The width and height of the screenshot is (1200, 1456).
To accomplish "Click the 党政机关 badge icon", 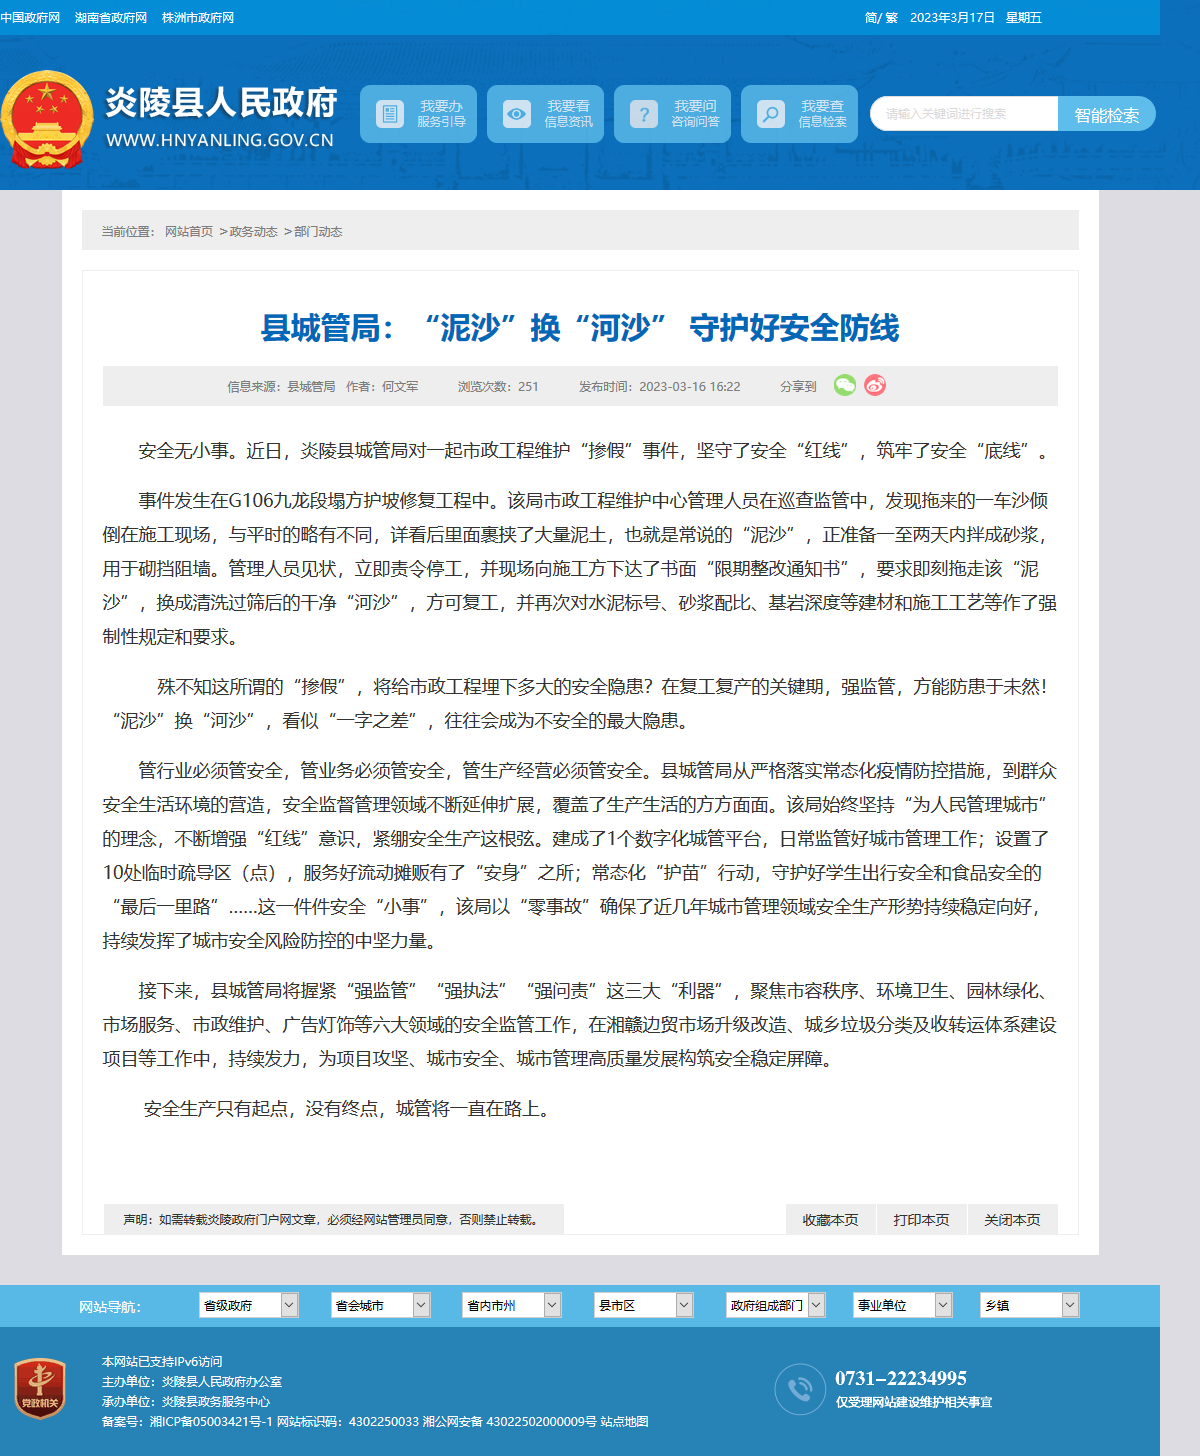I will tap(40, 1389).
